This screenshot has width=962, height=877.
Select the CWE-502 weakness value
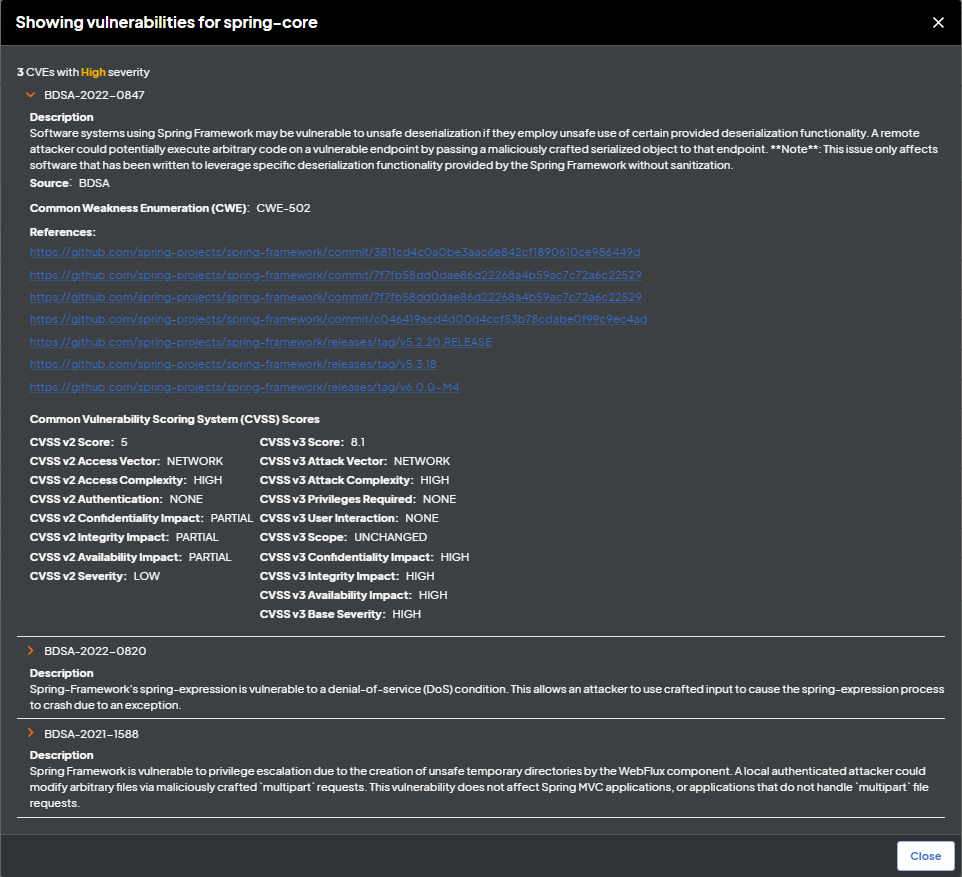point(283,208)
